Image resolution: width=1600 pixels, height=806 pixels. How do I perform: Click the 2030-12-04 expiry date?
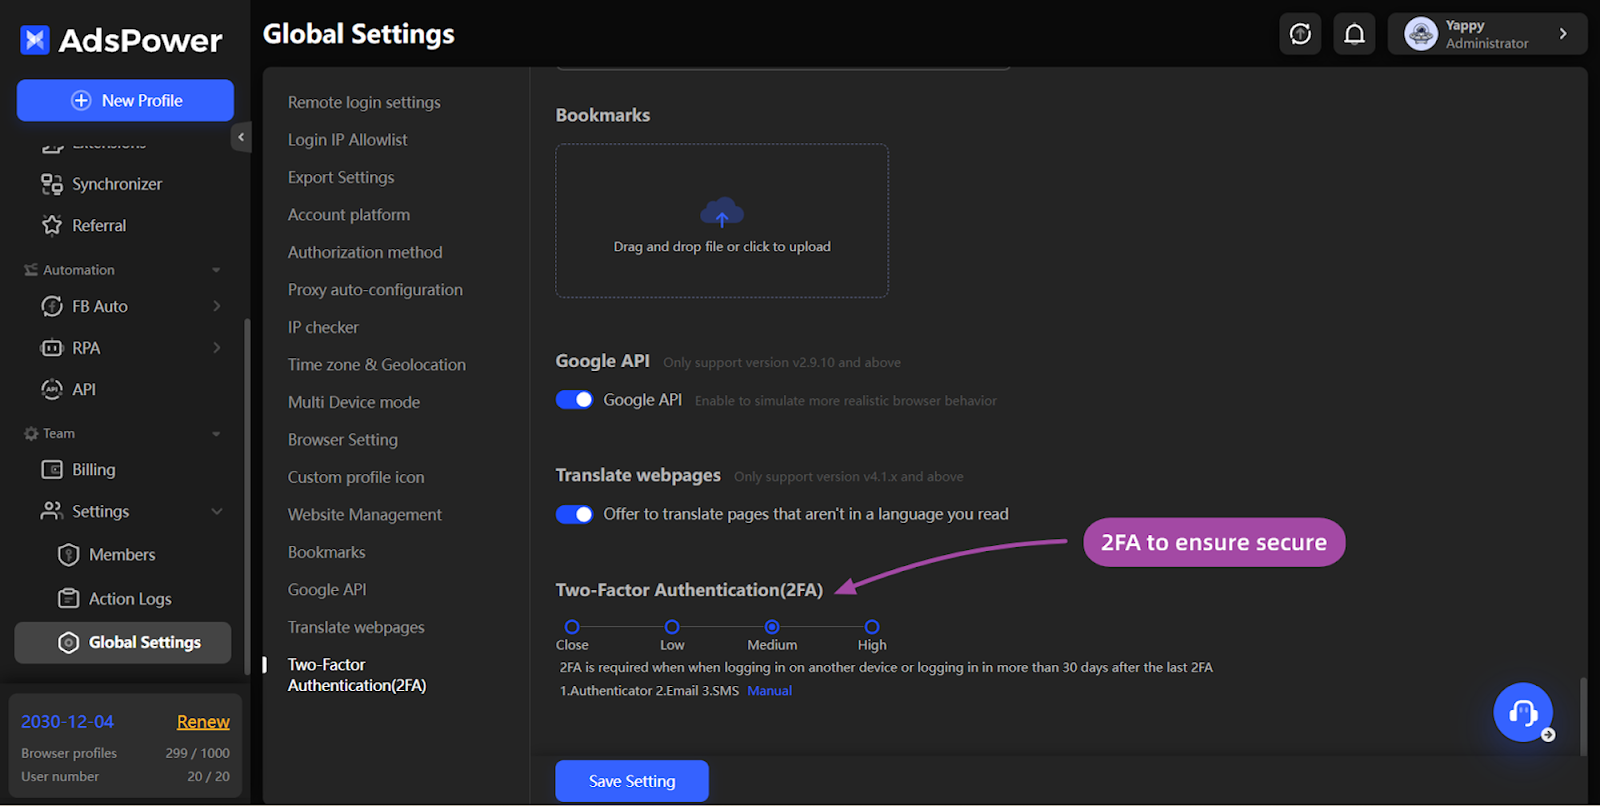click(x=67, y=722)
